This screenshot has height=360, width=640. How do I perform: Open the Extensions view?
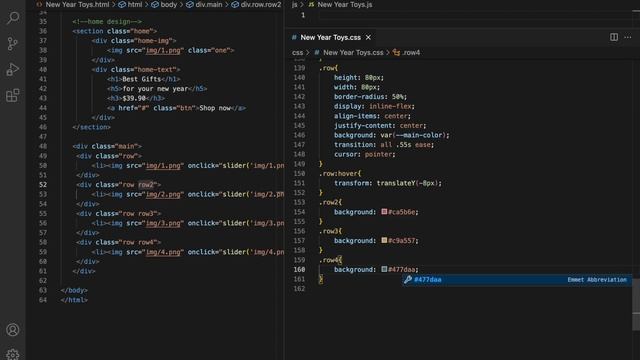click(x=13, y=96)
